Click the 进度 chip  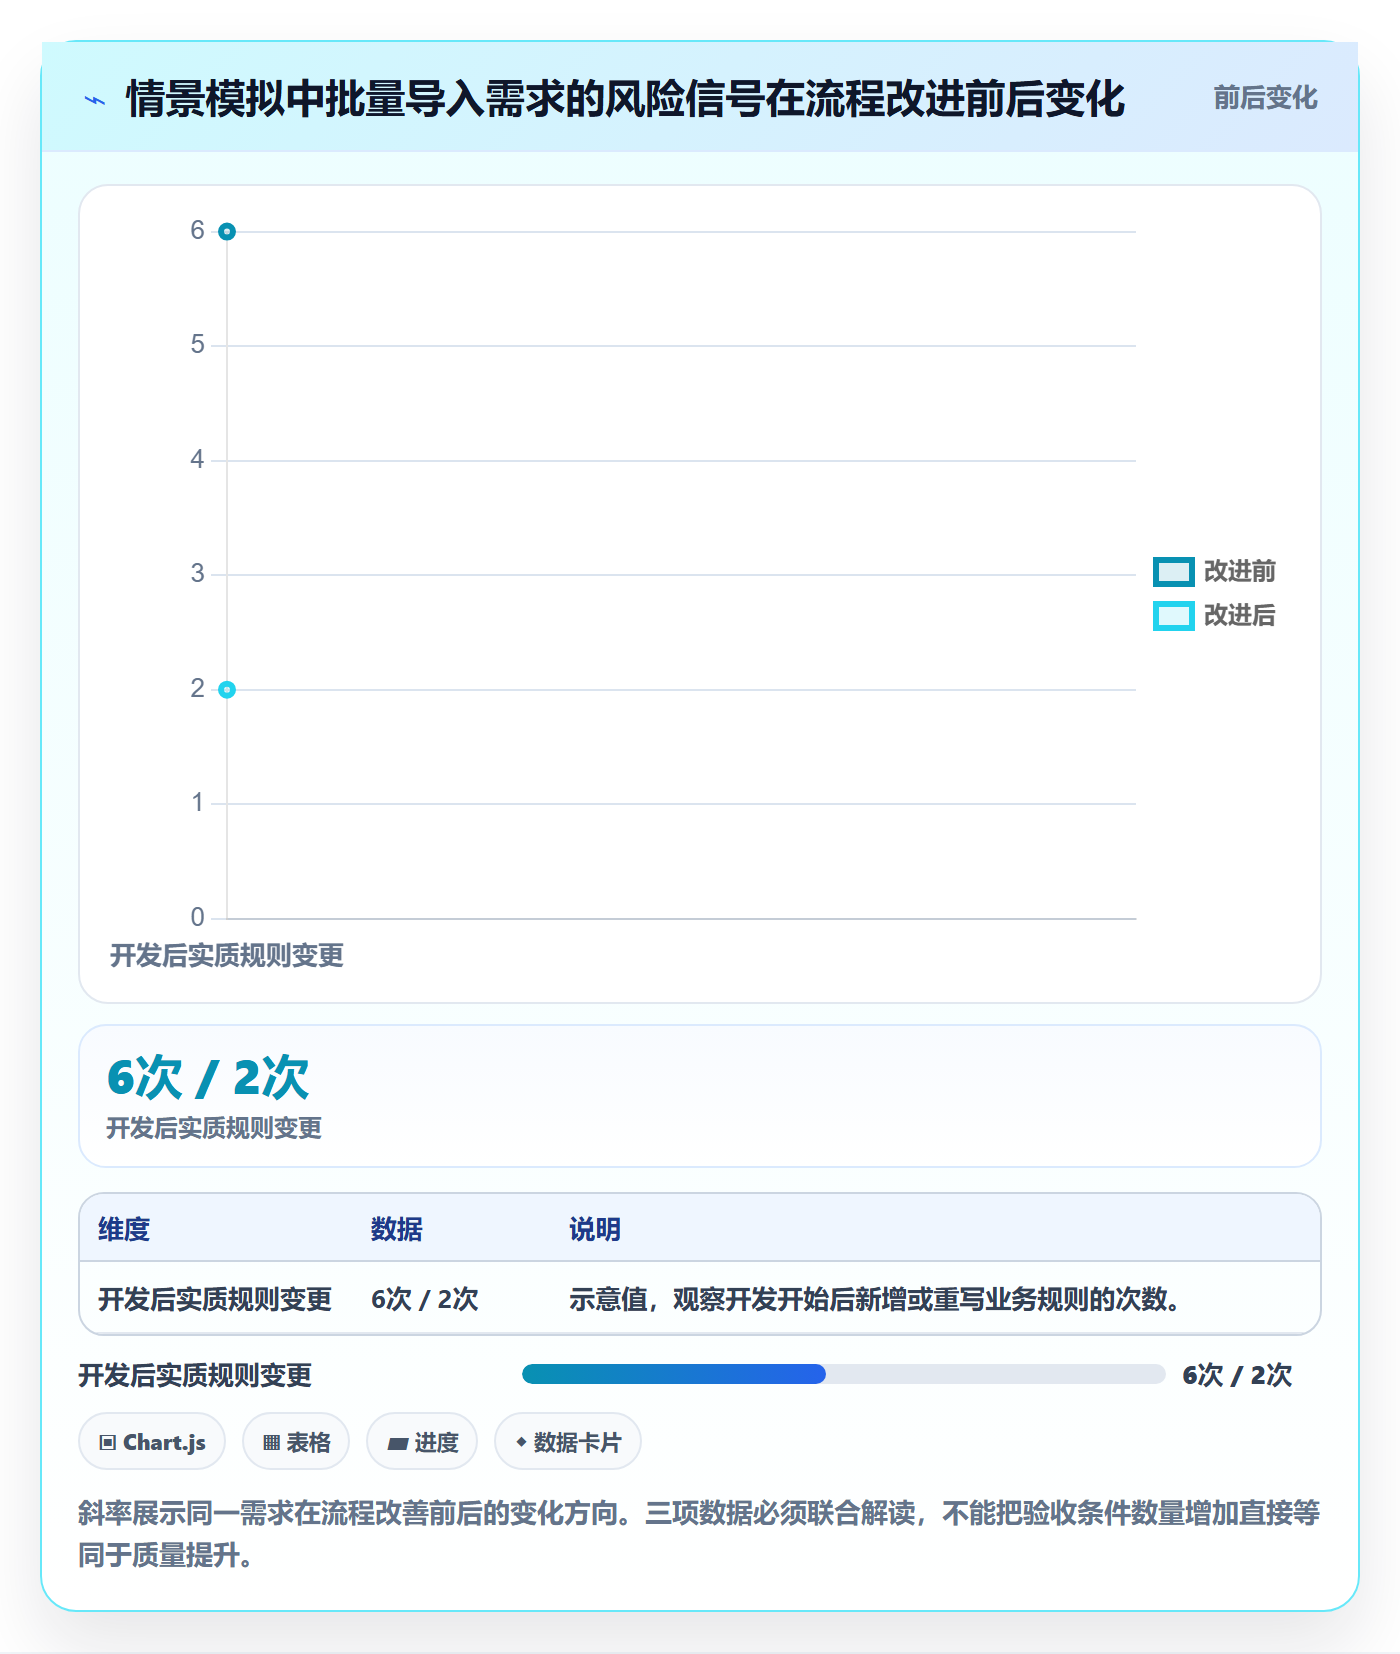click(x=422, y=1442)
